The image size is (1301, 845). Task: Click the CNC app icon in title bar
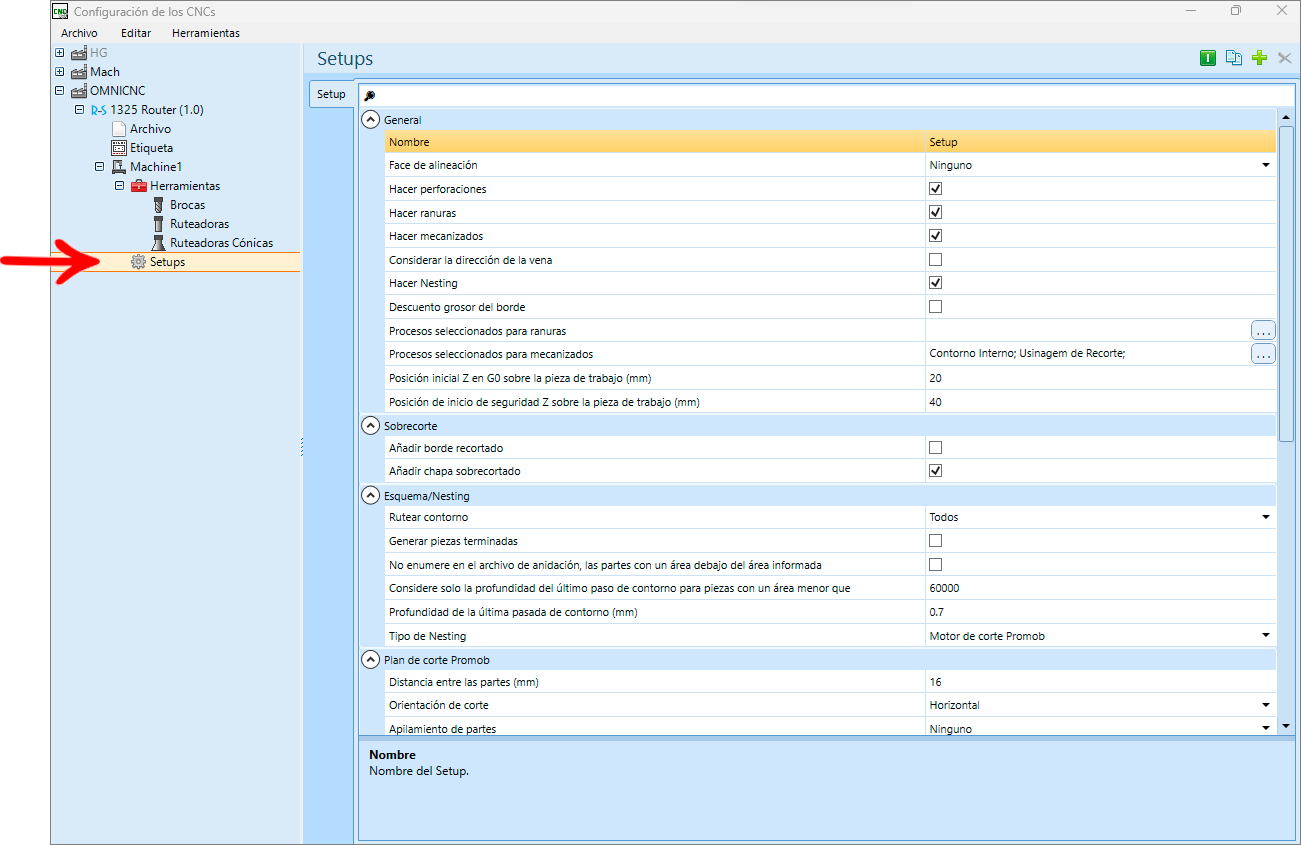click(x=59, y=11)
